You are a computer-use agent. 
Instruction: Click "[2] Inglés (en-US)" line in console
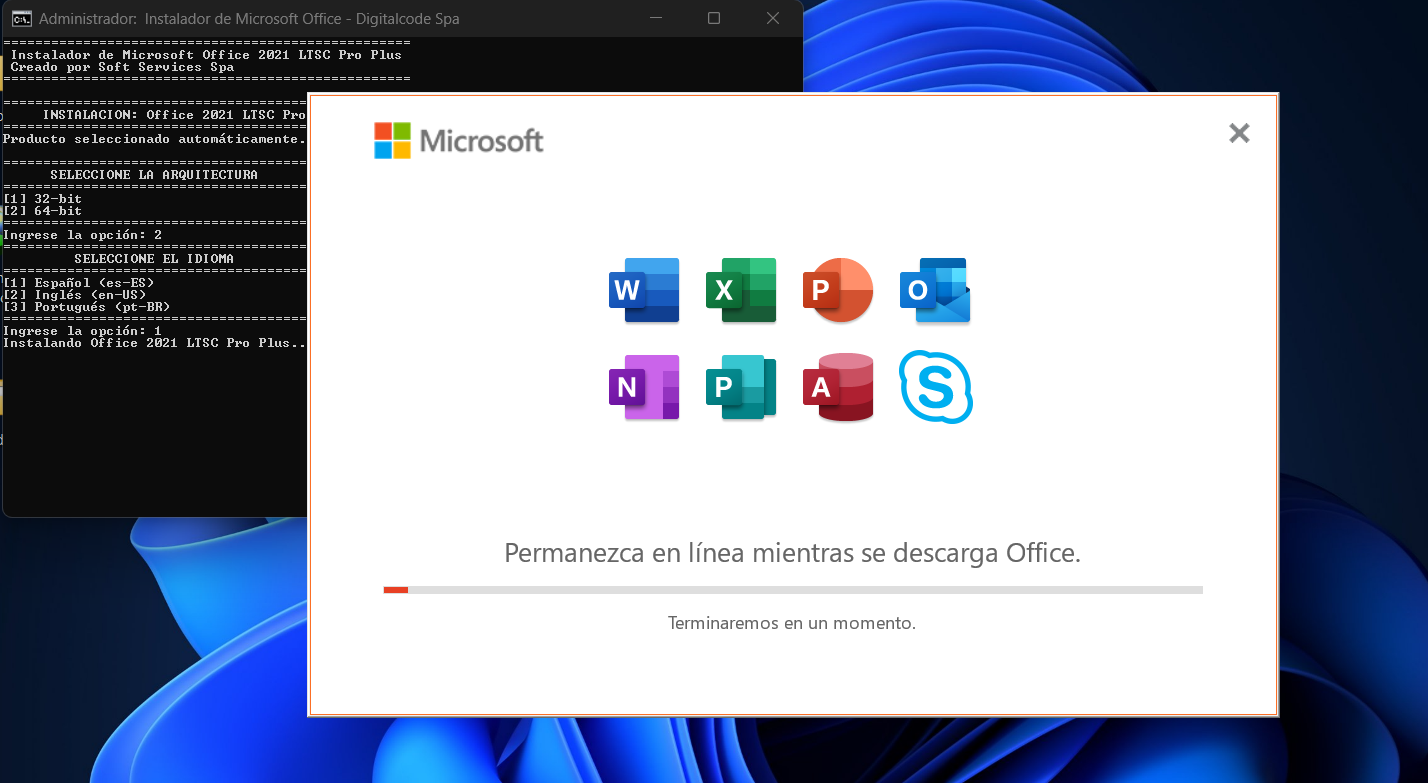coord(75,295)
